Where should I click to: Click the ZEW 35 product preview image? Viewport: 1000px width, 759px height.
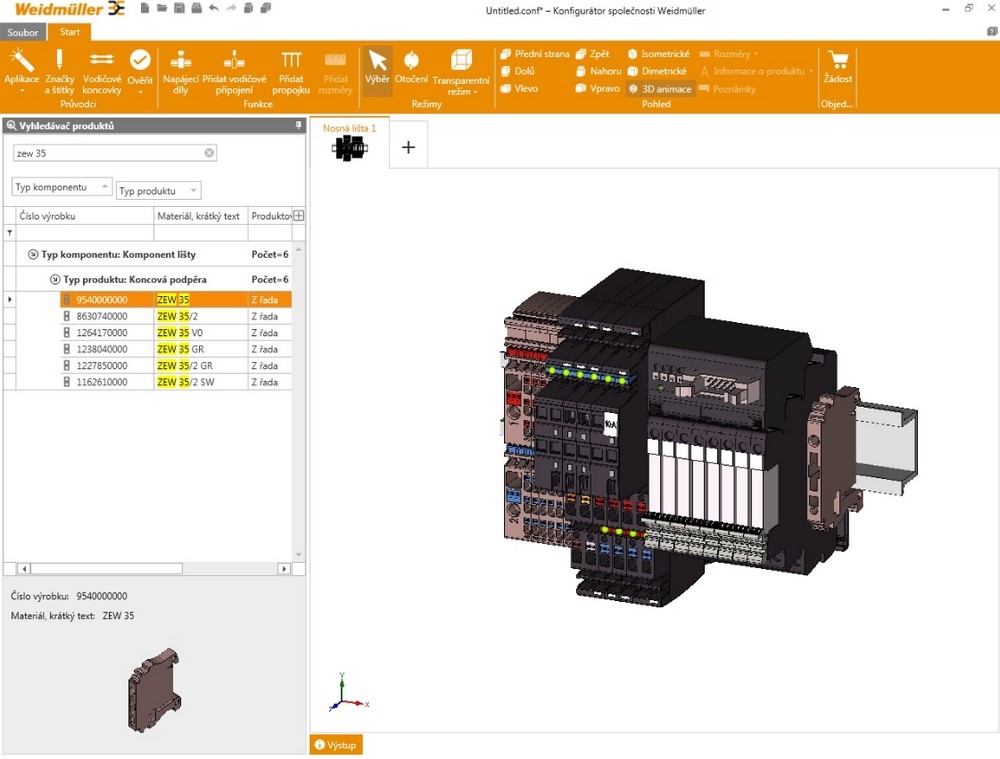click(x=153, y=689)
